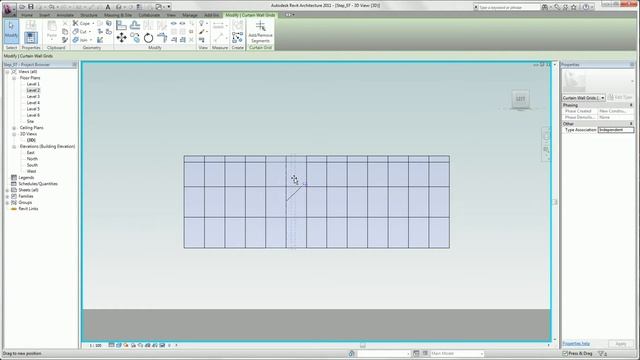Open the Home ribbon tab

[x=27, y=15]
